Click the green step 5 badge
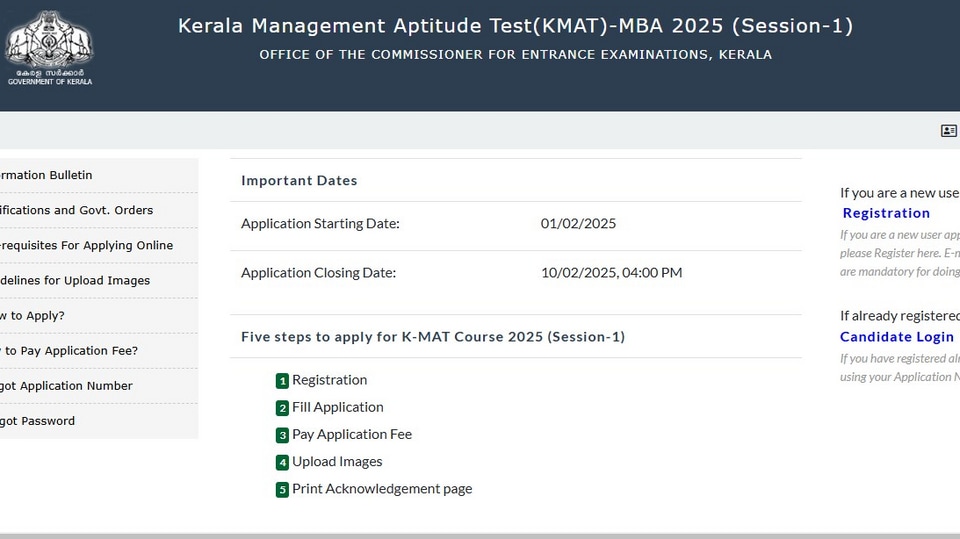Image resolution: width=960 pixels, height=539 pixels. pos(282,489)
